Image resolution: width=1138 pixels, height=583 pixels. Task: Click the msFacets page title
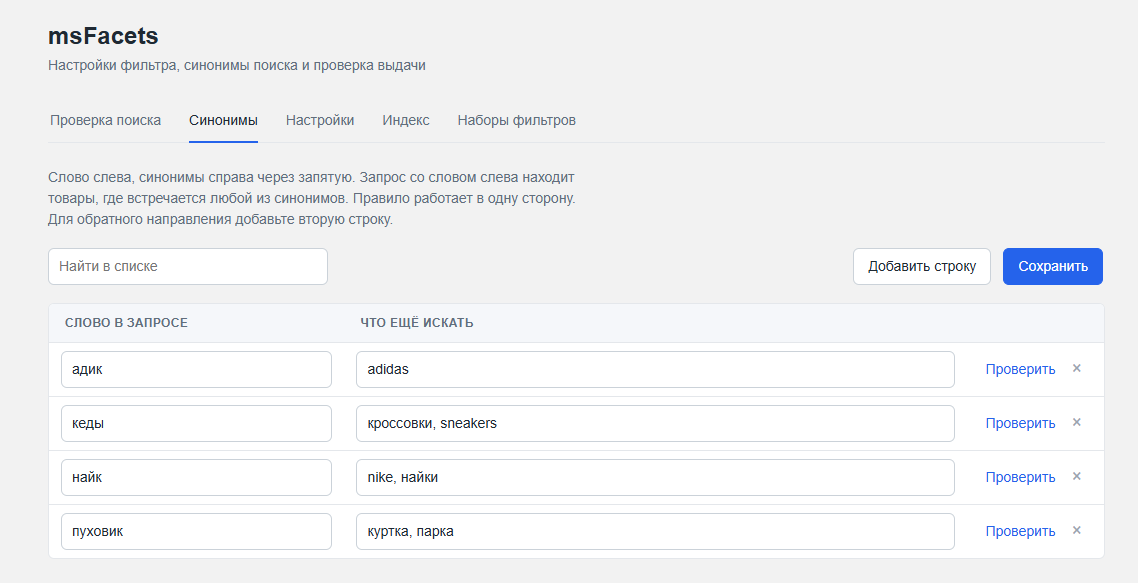[x=103, y=36]
